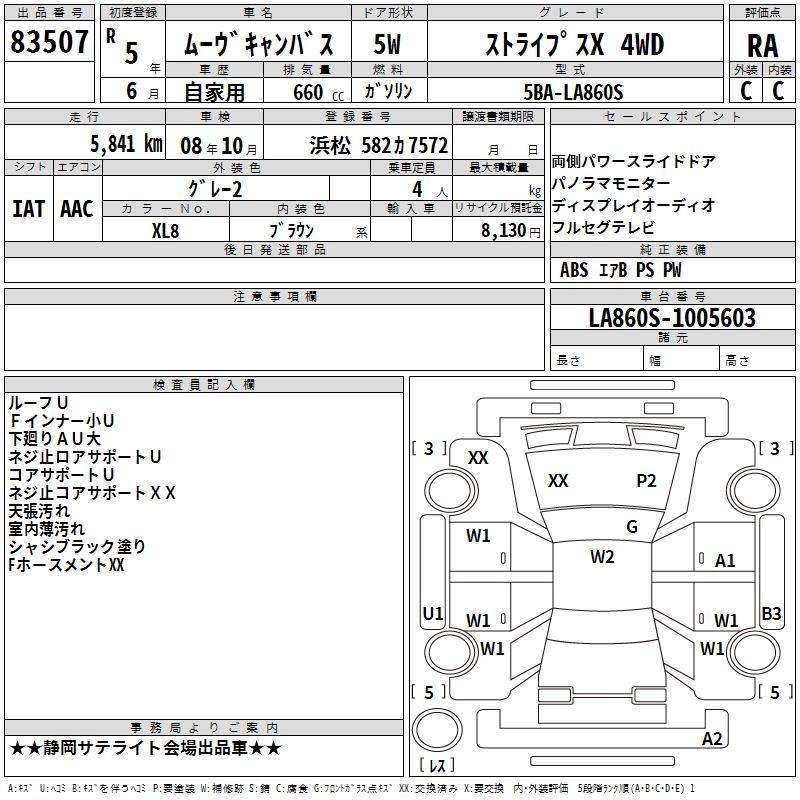The width and height of the screenshot is (800, 800).
Task: Click sales point パノラマモニター
Action: (611, 184)
